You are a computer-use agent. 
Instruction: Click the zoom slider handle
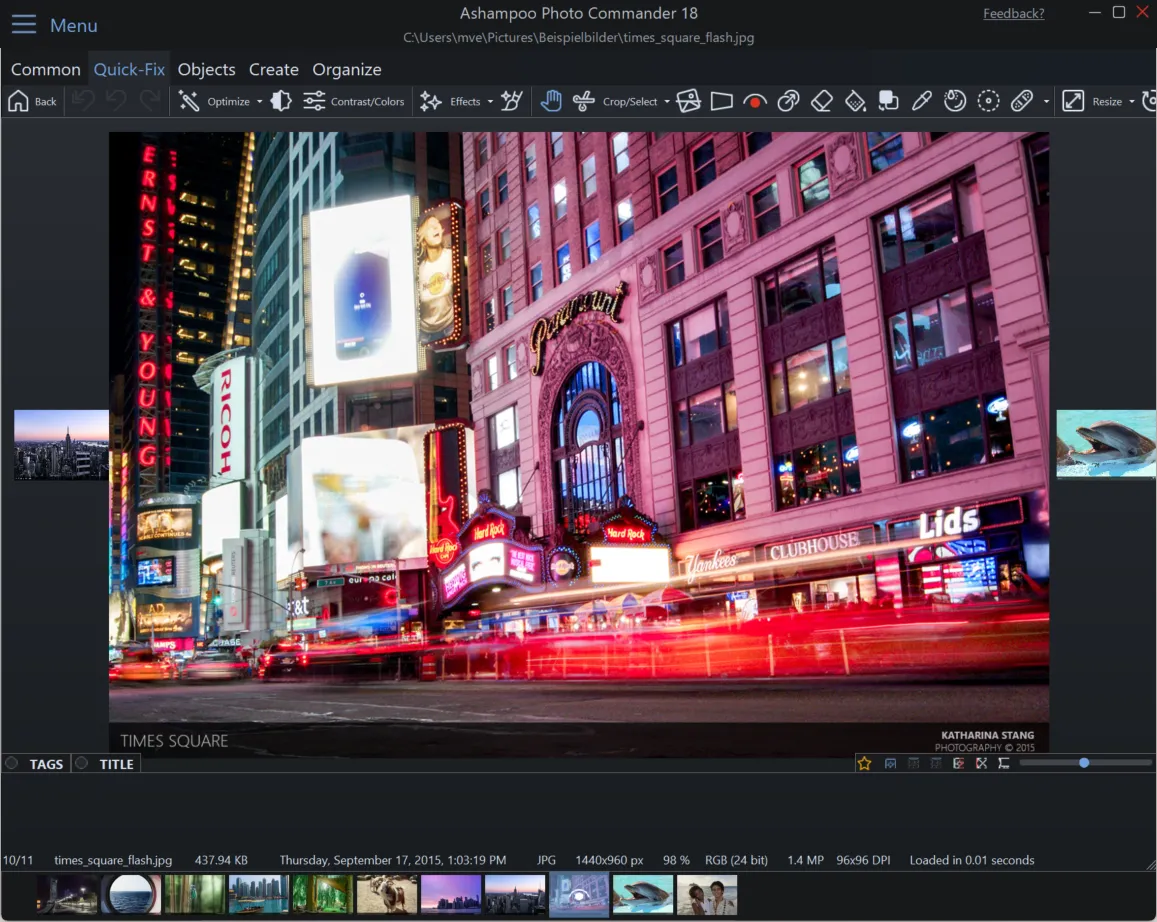pyautogui.click(x=1084, y=763)
